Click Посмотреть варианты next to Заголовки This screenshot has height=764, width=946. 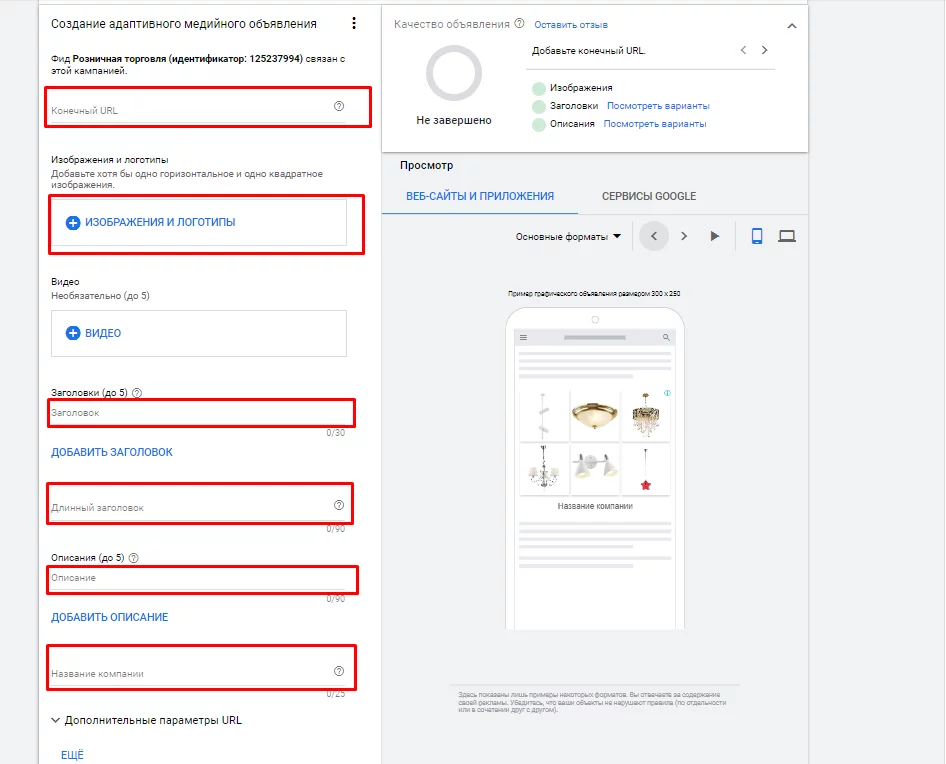pos(658,106)
